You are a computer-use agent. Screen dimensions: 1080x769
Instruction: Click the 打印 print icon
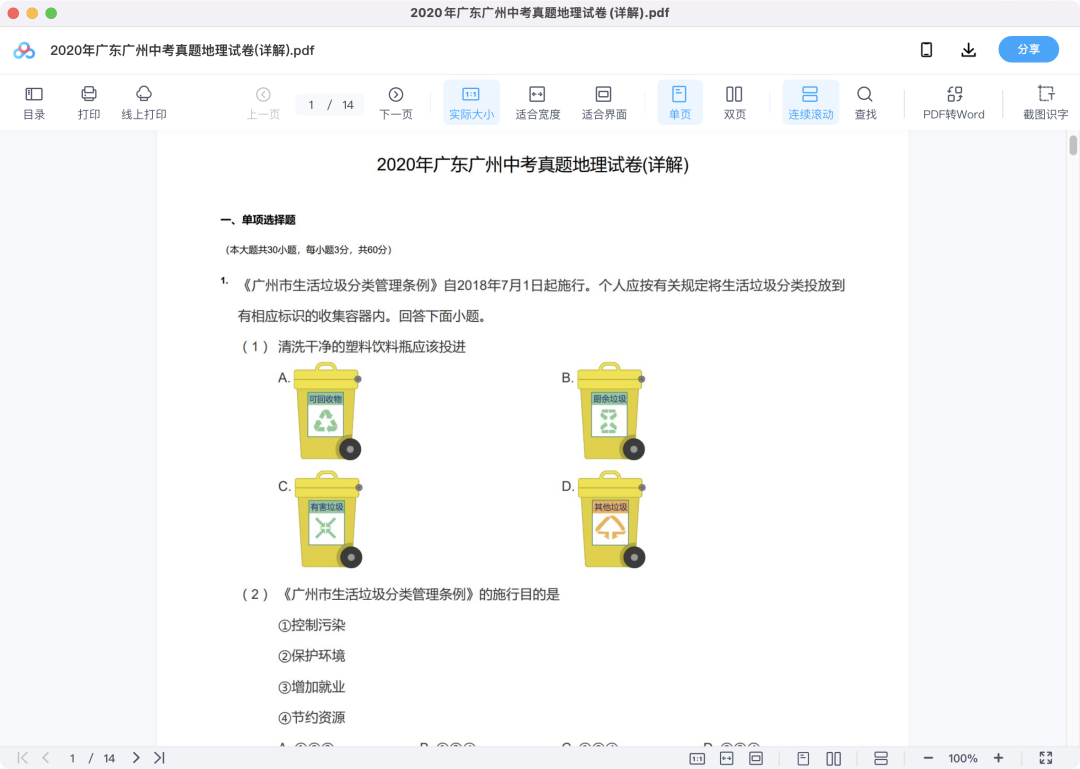point(89,103)
